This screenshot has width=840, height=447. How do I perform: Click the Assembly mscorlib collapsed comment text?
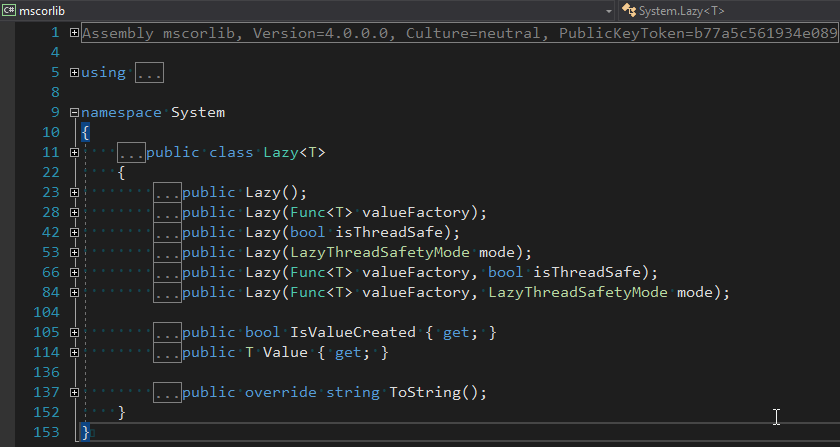tap(460, 33)
